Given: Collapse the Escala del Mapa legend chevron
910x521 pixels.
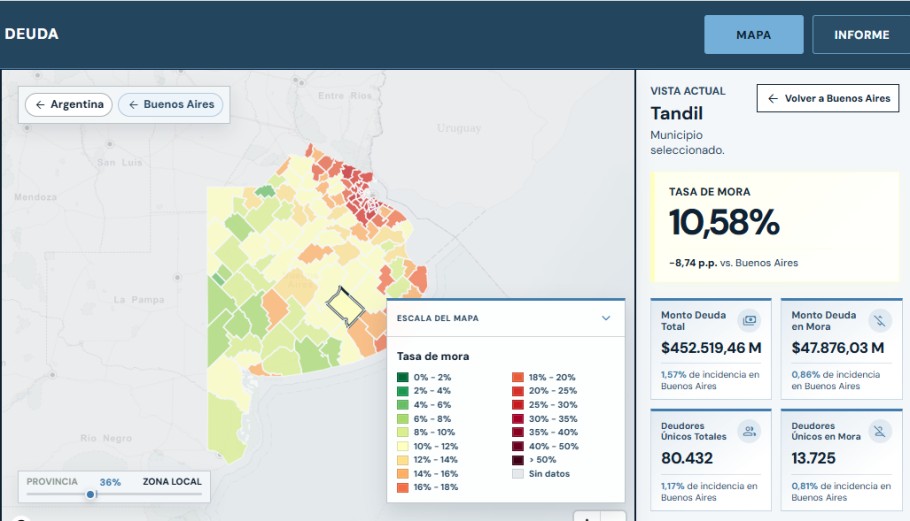Looking at the screenshot, I should point(606,318).
